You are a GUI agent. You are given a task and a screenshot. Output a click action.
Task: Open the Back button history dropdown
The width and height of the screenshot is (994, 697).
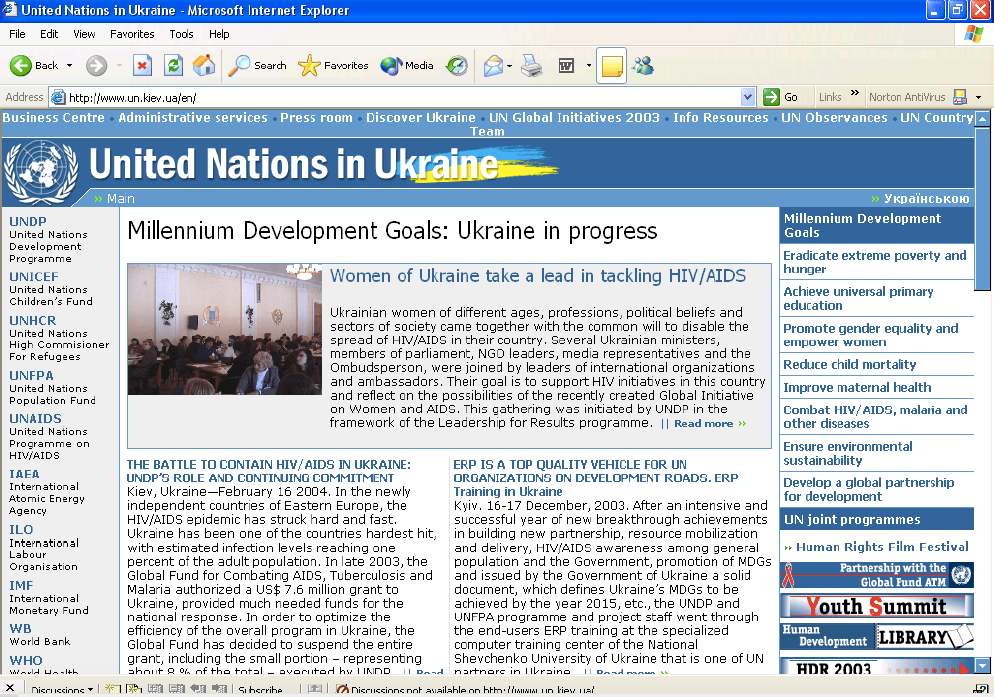(70, 66)
